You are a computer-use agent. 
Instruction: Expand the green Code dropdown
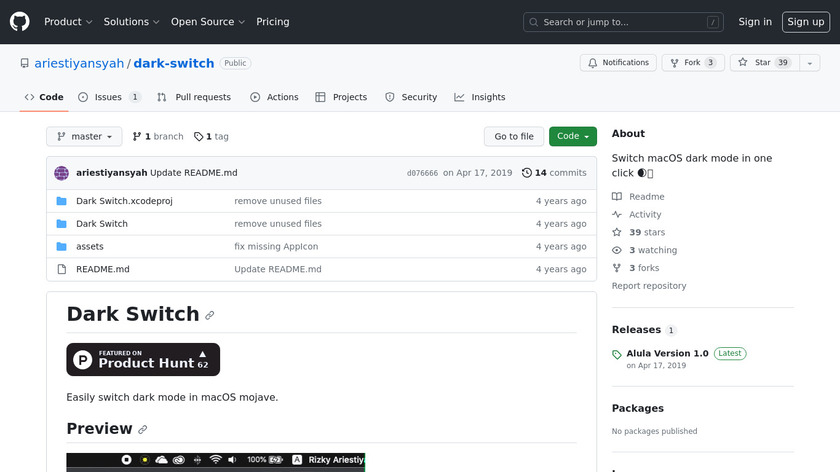(573, 137)
